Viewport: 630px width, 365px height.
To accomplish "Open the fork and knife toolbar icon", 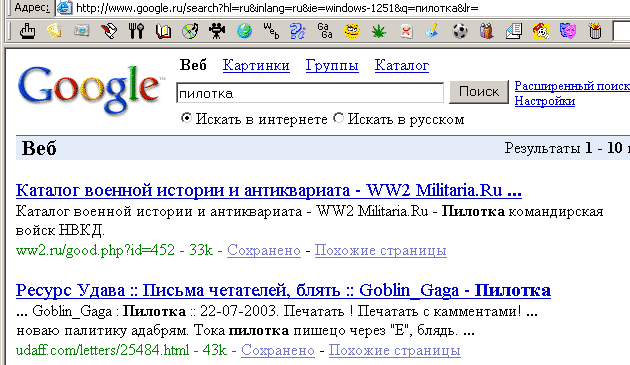I will (136, 31).
